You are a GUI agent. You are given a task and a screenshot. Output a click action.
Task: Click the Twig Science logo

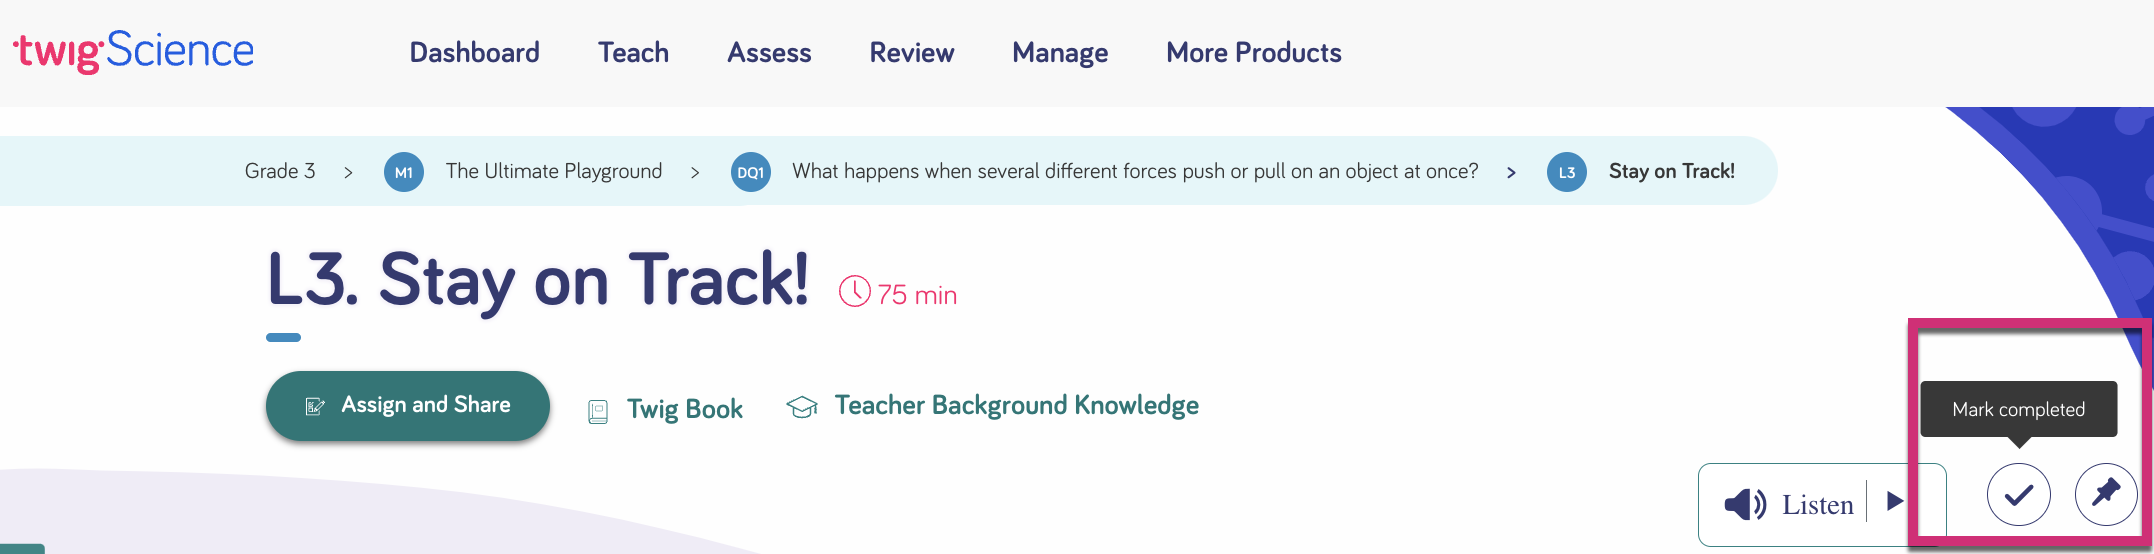click(x=134, y=52)
